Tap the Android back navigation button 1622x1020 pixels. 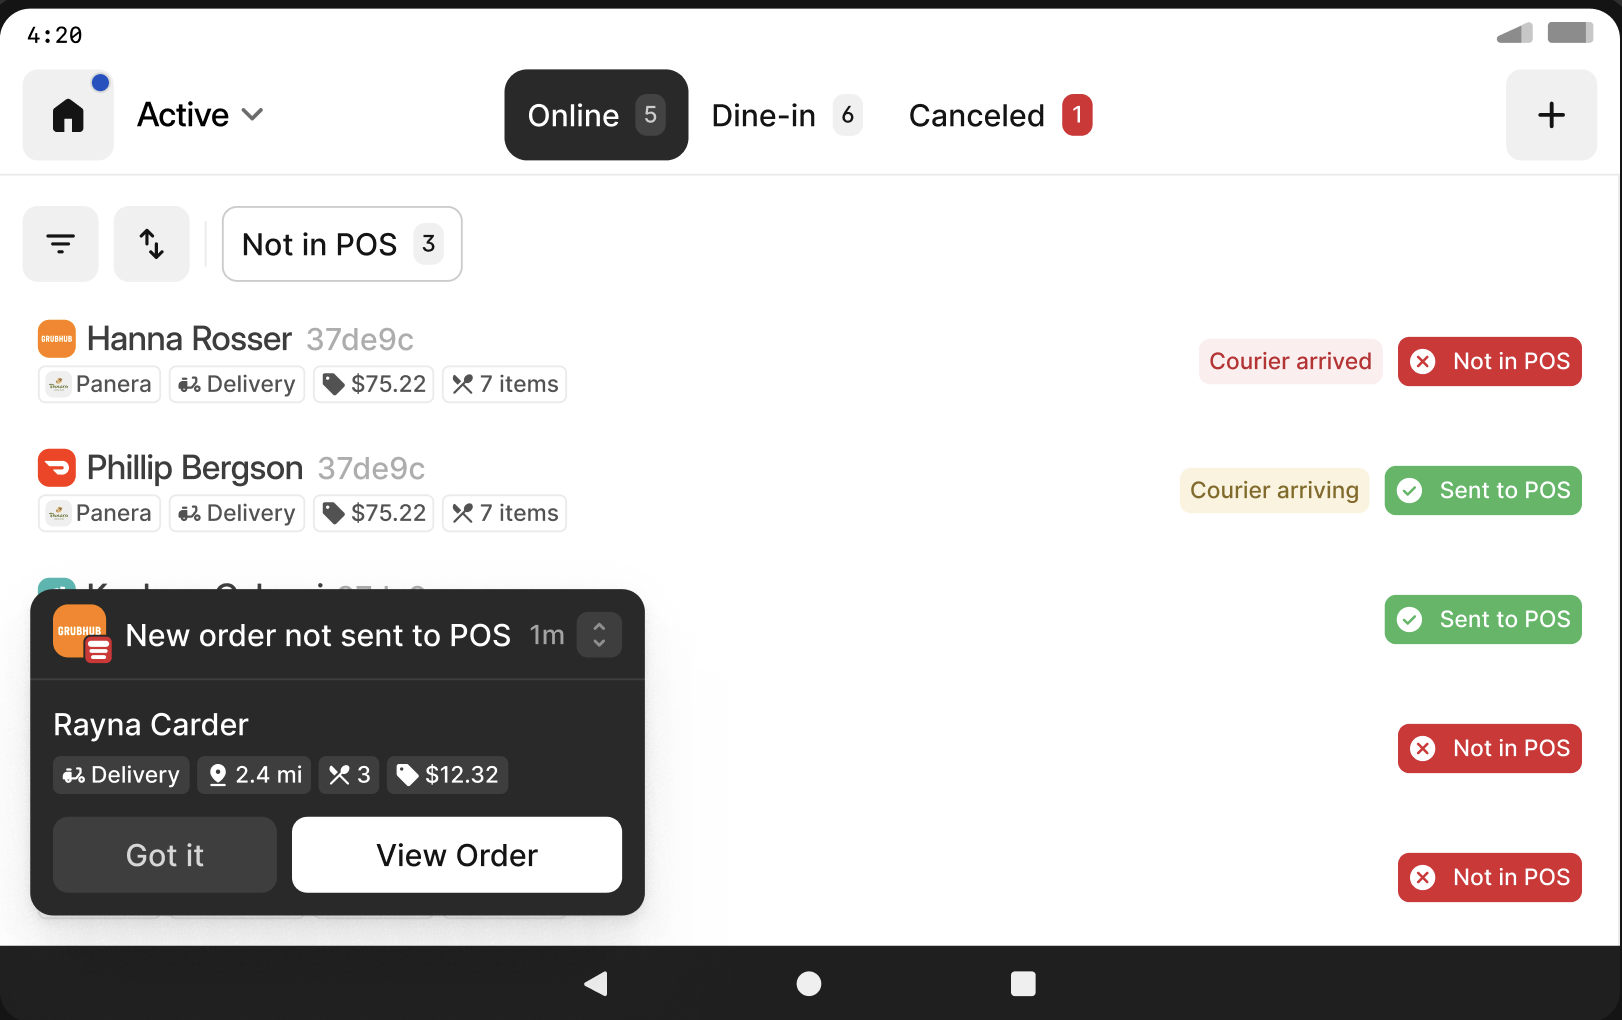click(x=596, y=984)
